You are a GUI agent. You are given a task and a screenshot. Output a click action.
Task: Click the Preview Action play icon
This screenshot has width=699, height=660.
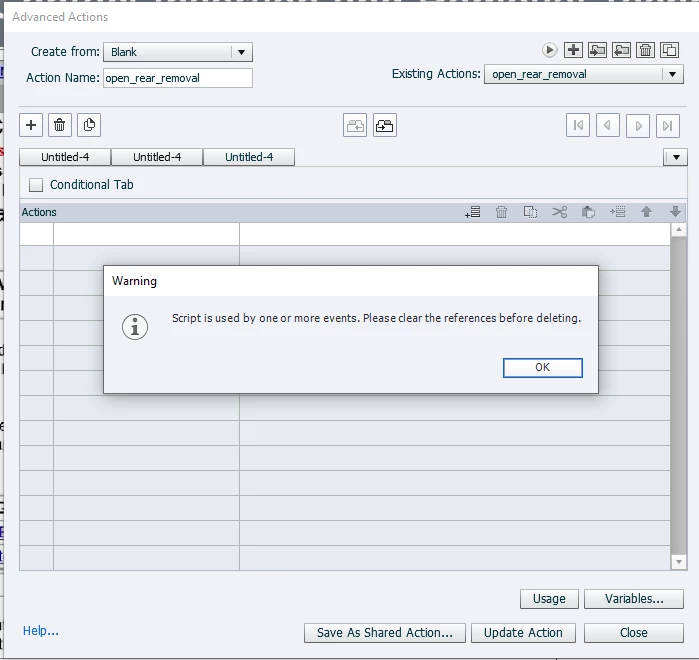coord(549,50)
